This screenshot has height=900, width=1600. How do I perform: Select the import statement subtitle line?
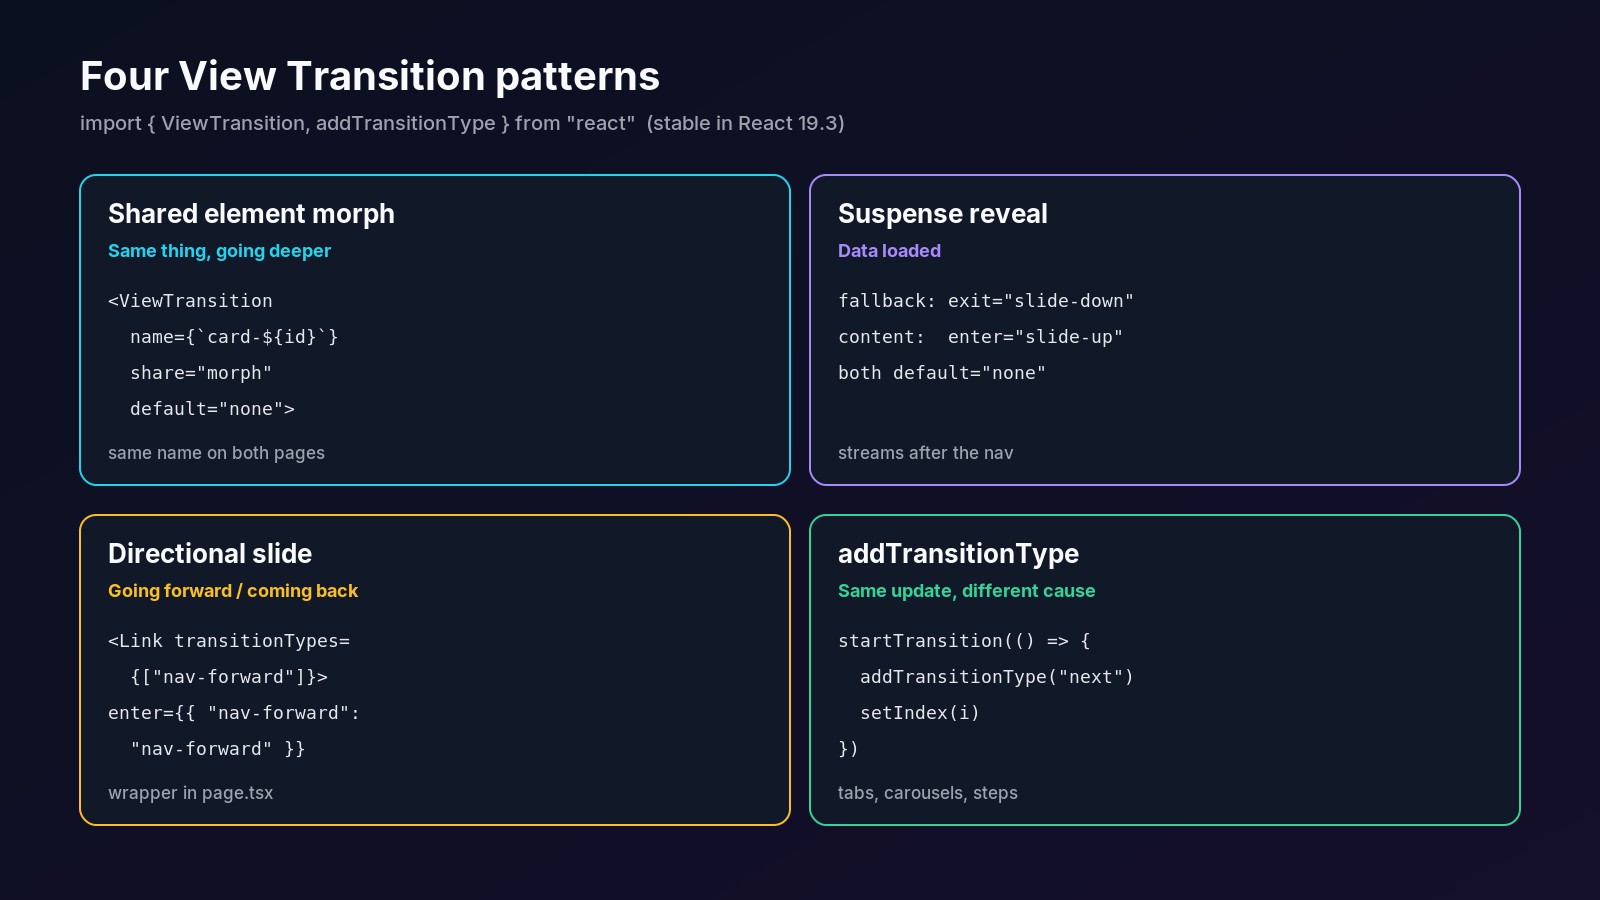(x=462, y=123)
